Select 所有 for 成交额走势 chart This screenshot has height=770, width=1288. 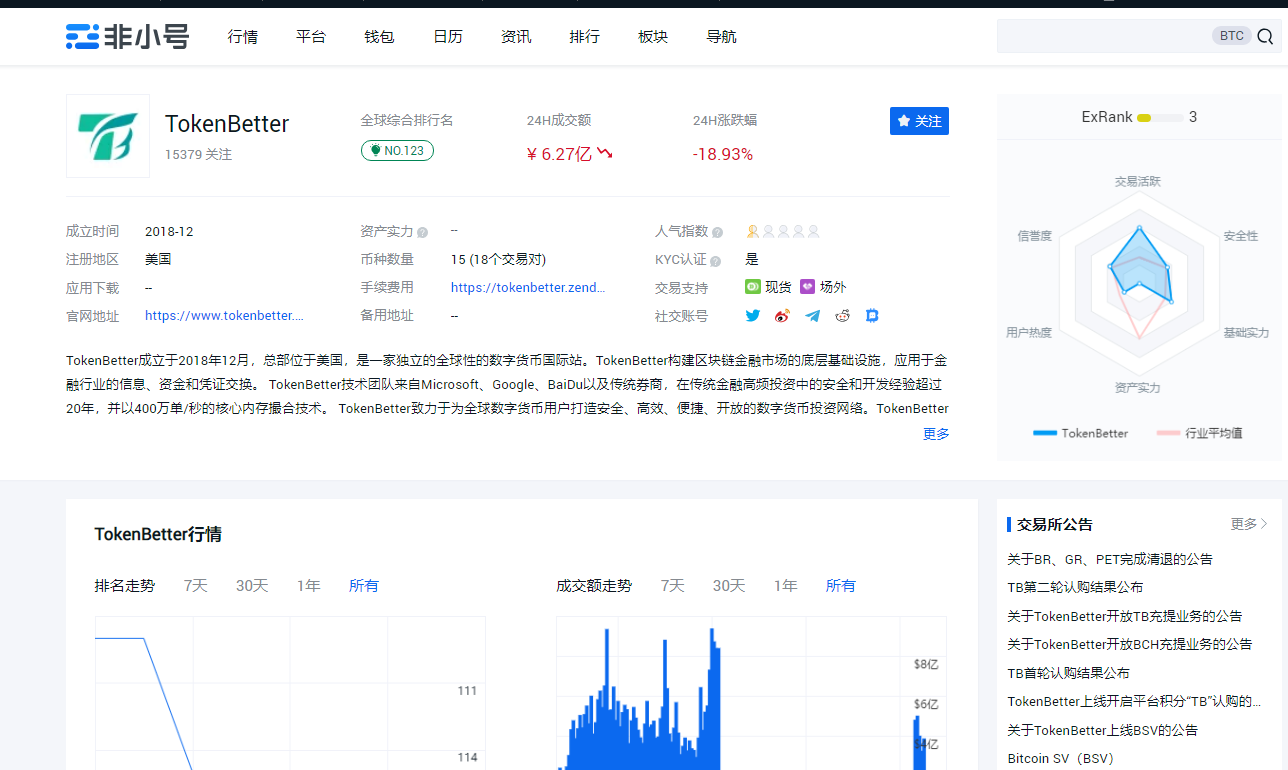(841, 586)
